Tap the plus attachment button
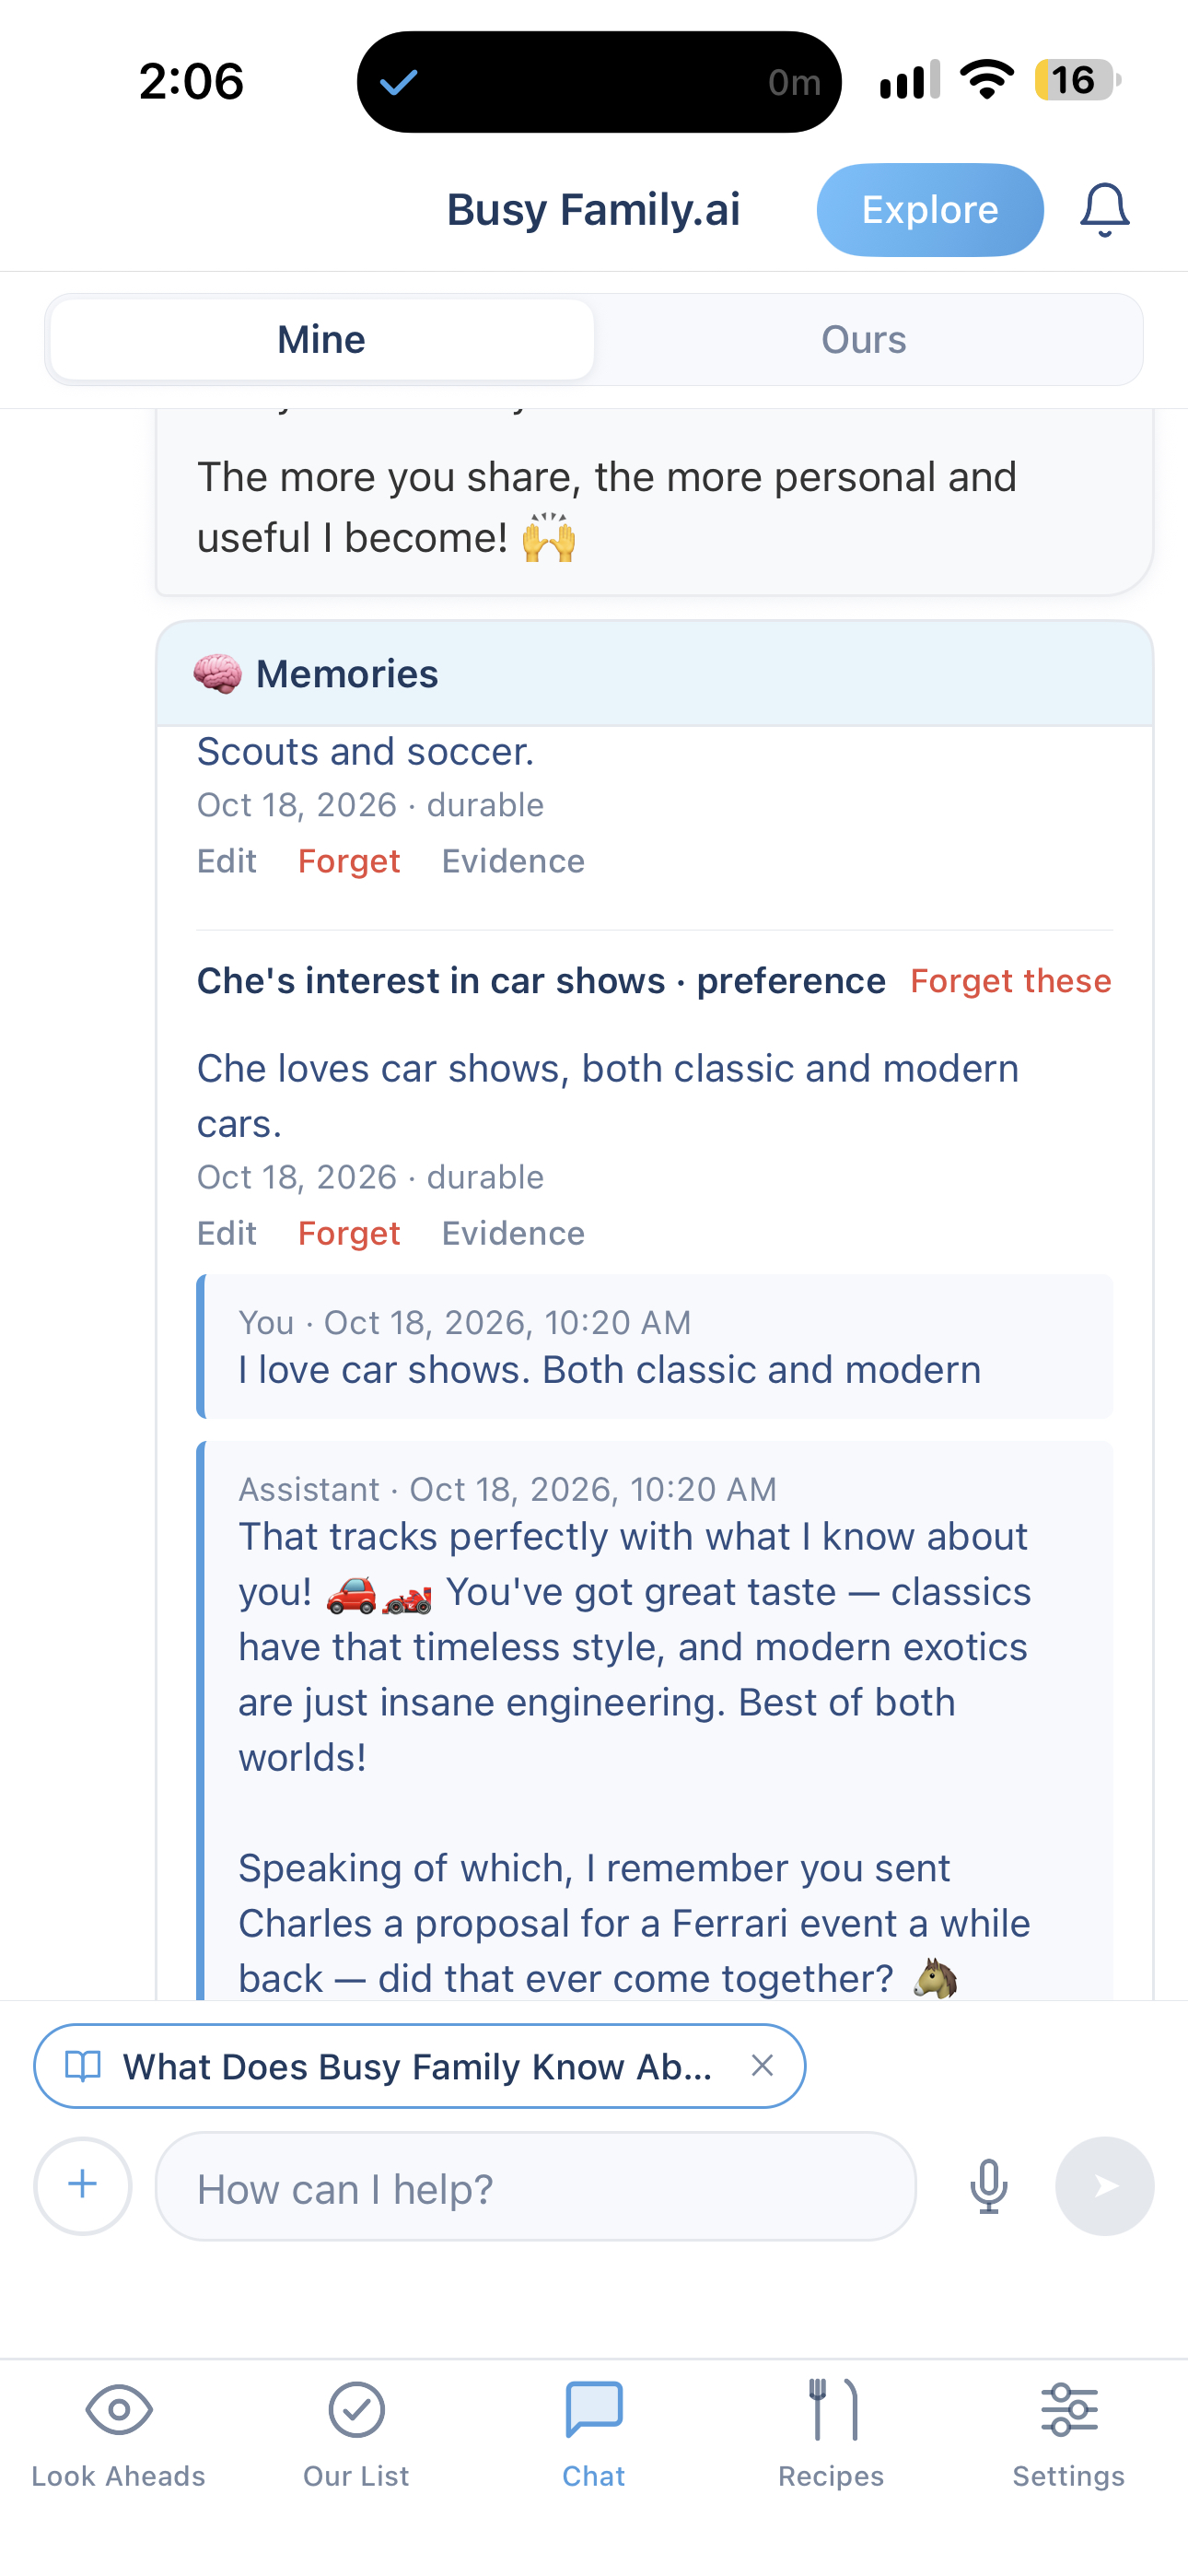 pyautogui.click(x=83, y=2185)
